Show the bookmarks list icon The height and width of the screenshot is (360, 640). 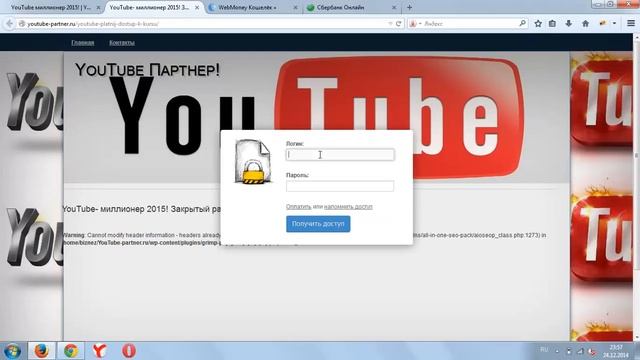(x=552, y=24)
